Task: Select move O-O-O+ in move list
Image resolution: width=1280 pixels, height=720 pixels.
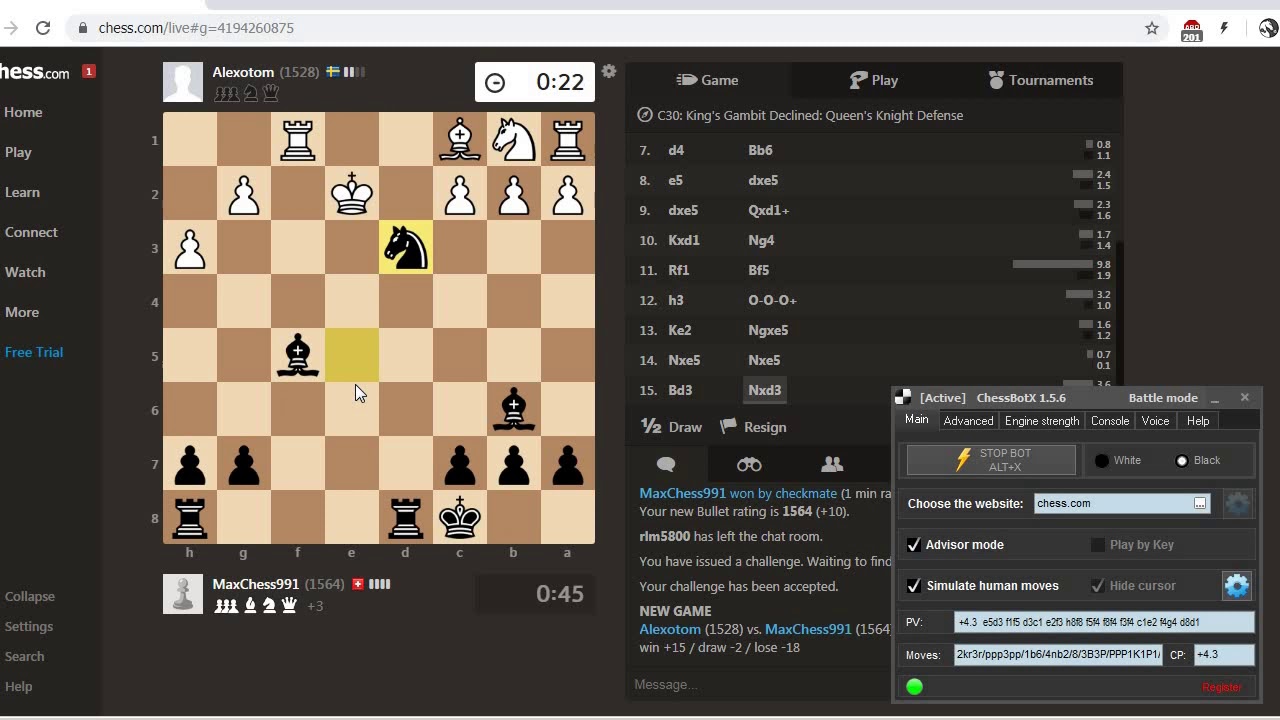Action: pos(772,300)
